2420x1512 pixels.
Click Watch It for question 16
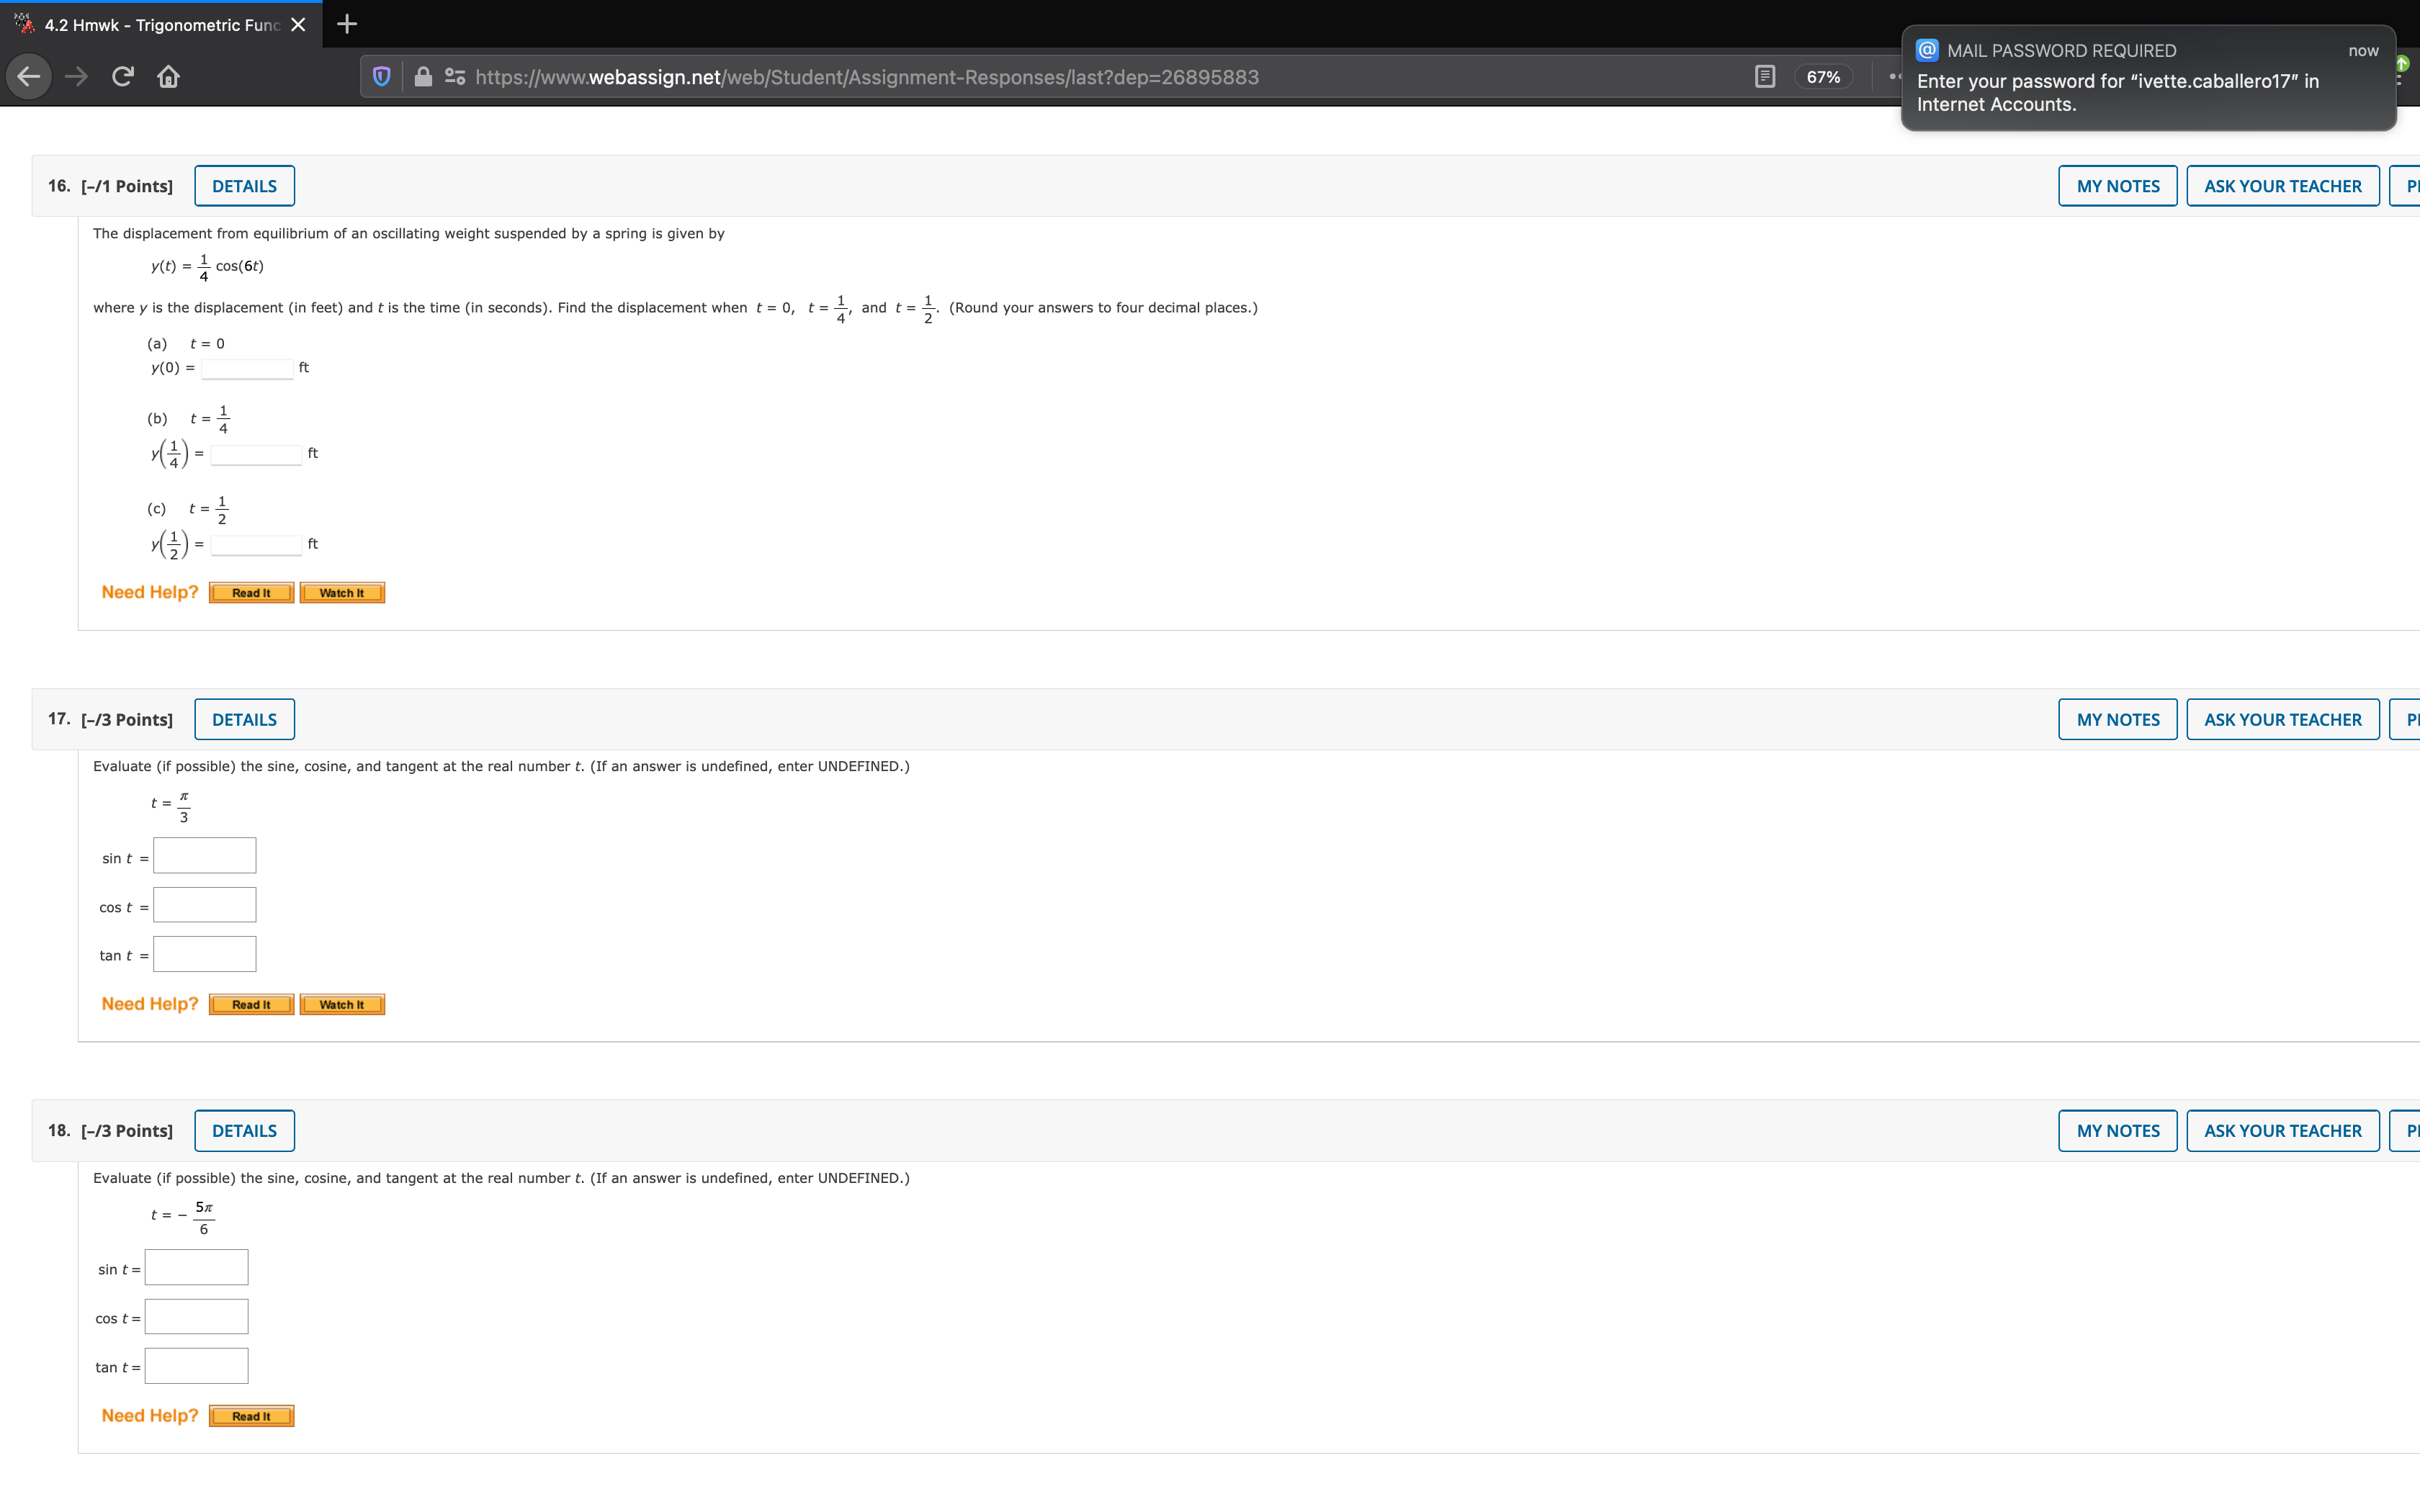(x=342, y=593)
